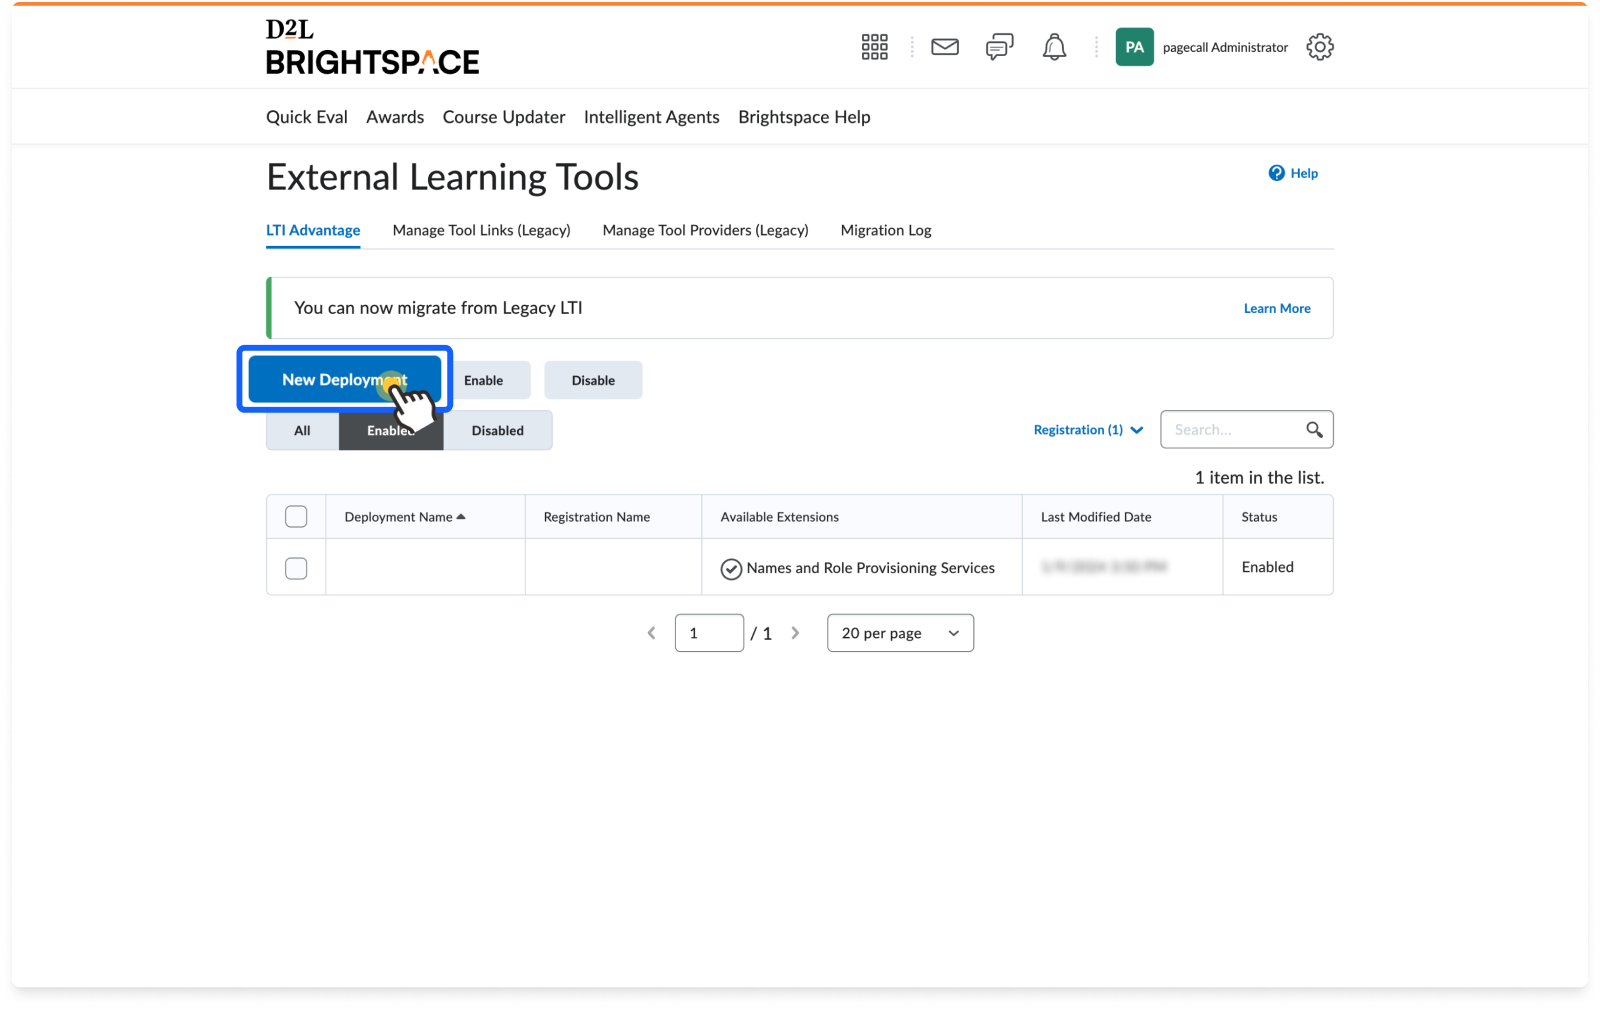The width and height of the screenshot is (1600, 1009).
Task: Open the 20 per page dropdown
Action: click(900, 633)
